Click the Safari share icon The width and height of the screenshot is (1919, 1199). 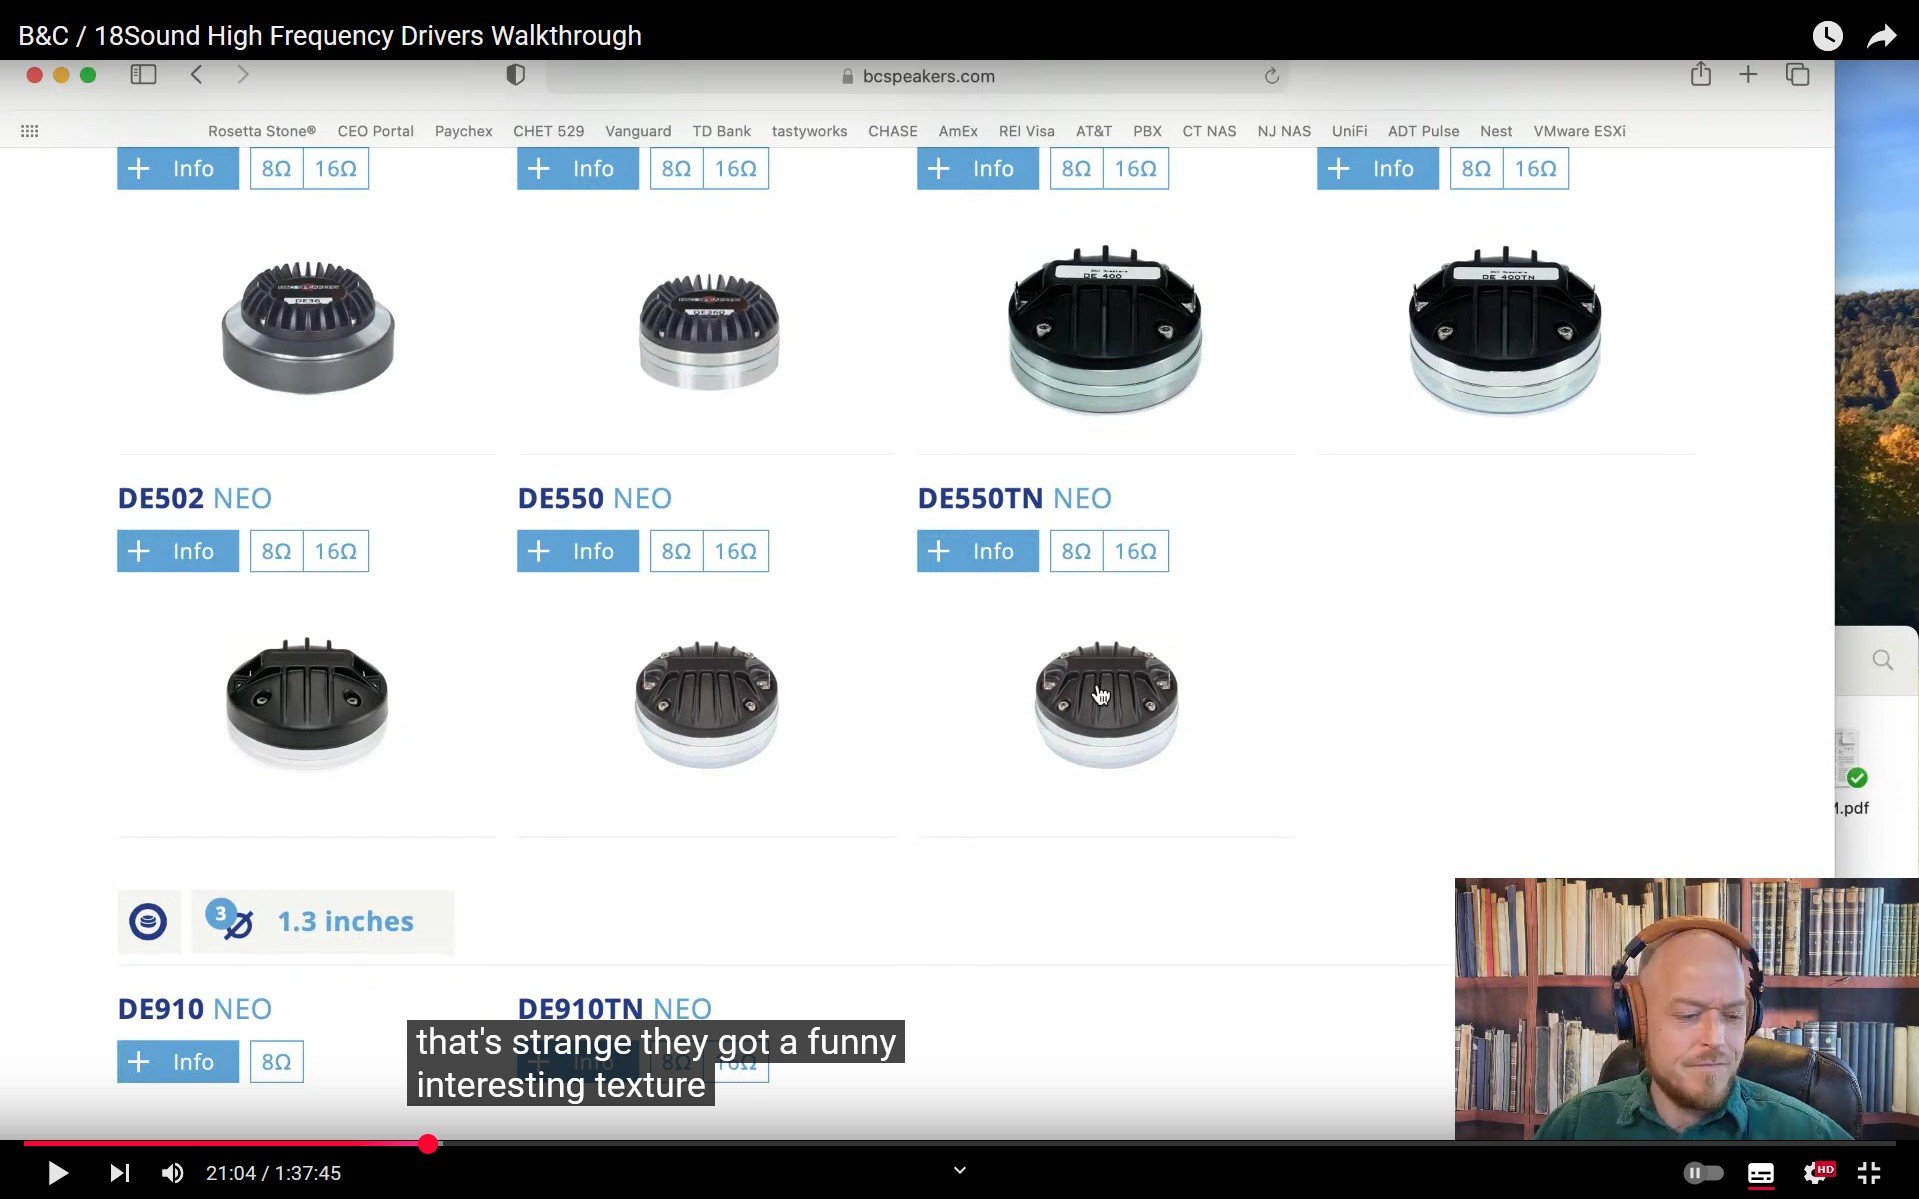tap(1700, 74)
